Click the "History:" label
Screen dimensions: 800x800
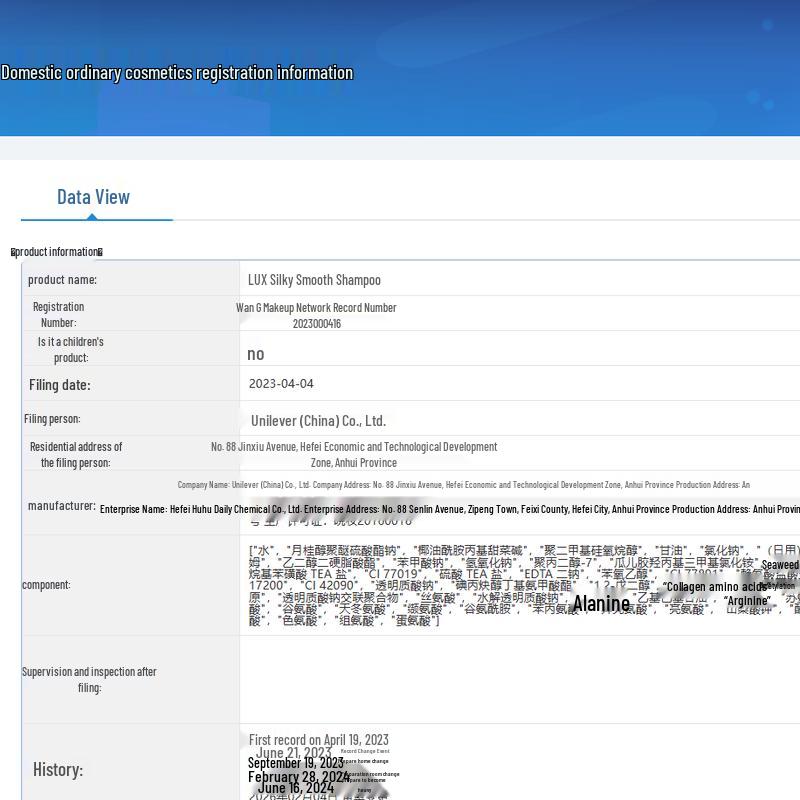[58, 769]
